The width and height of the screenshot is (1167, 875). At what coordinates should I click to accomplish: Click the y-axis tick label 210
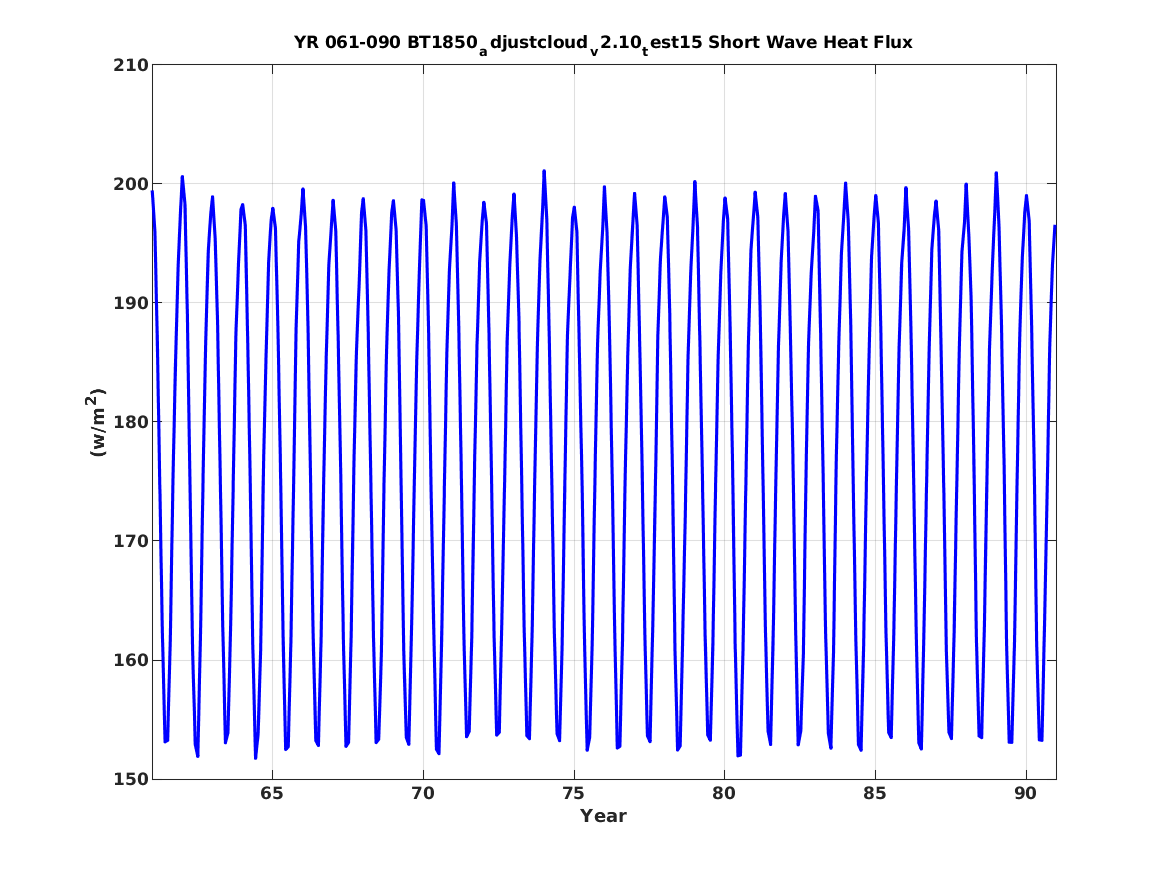(x=130, y=65)
